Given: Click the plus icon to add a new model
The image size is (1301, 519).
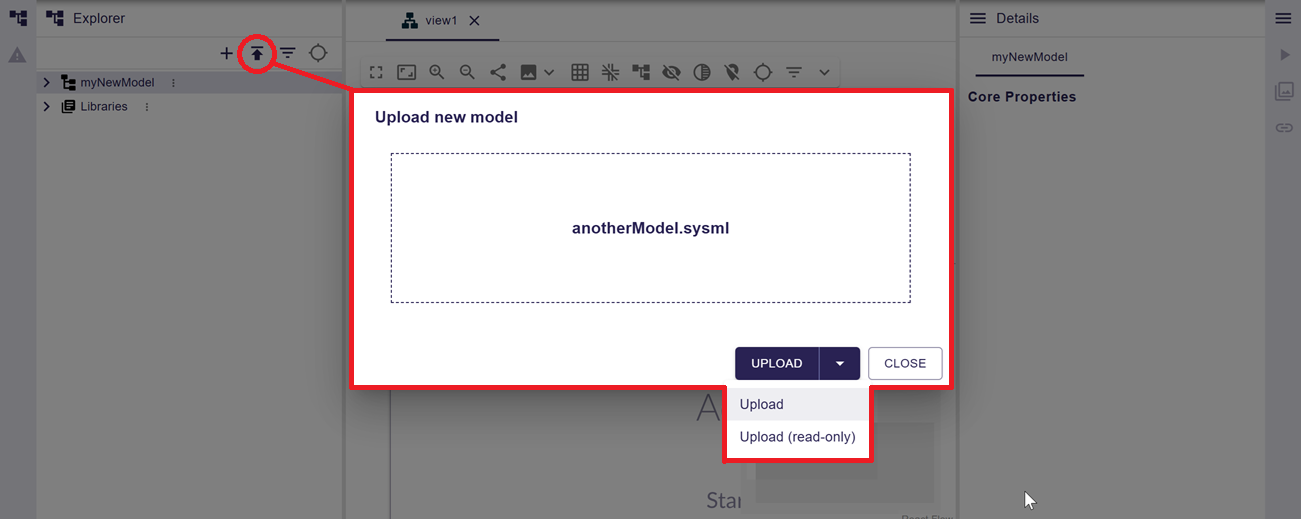Looking at the screenshot, I should [x=227, y=53].
